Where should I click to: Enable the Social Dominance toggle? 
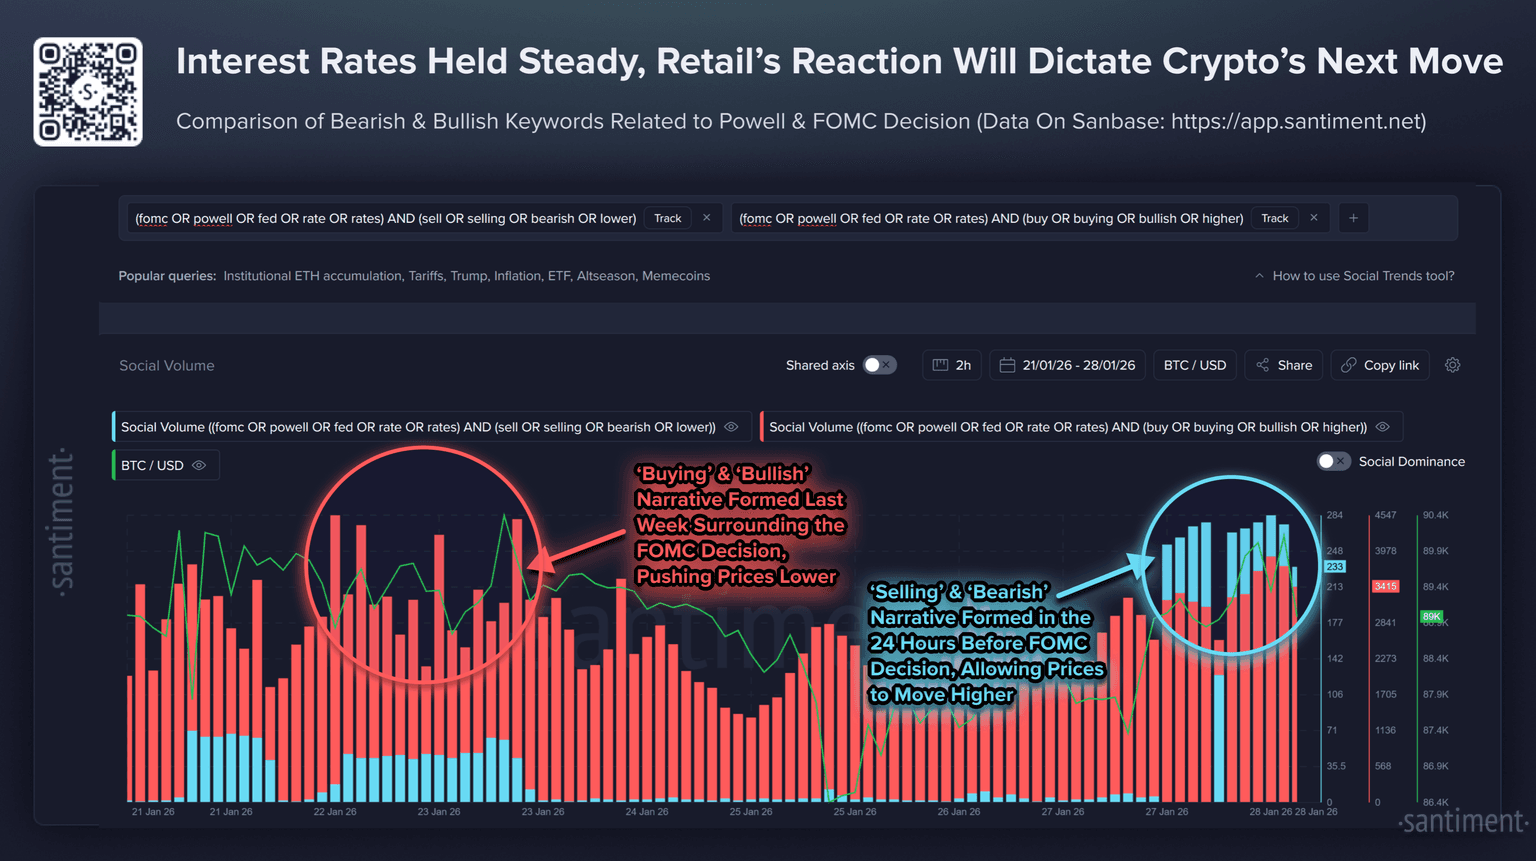[1333, 461]
